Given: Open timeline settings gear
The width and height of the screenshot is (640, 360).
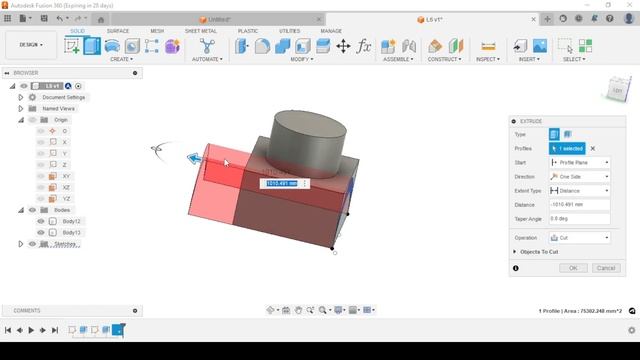Looking at the screenshot, I should (x=632, y=330).
